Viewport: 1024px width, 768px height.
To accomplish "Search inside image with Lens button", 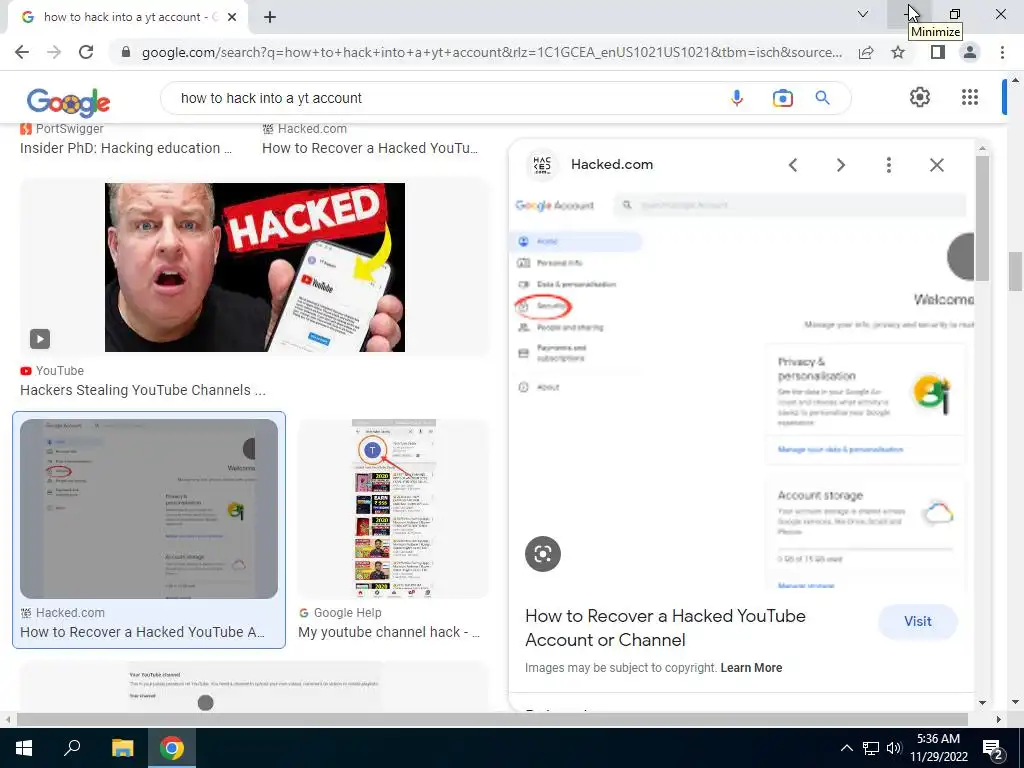I will pyautogui.click(x=543, y=554).
